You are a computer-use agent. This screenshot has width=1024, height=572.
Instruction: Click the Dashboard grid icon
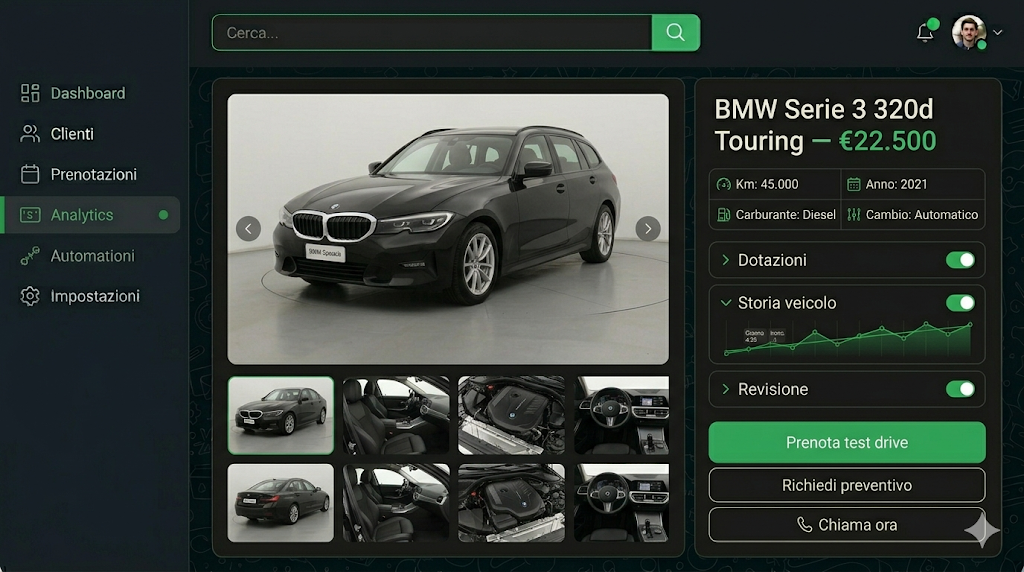30,93
